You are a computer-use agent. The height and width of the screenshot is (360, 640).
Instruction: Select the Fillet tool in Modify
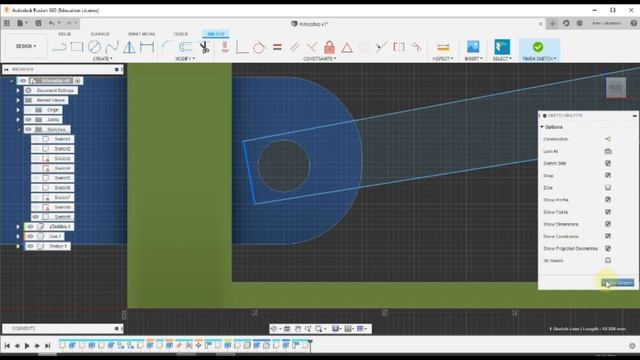(x=167, y=47)
